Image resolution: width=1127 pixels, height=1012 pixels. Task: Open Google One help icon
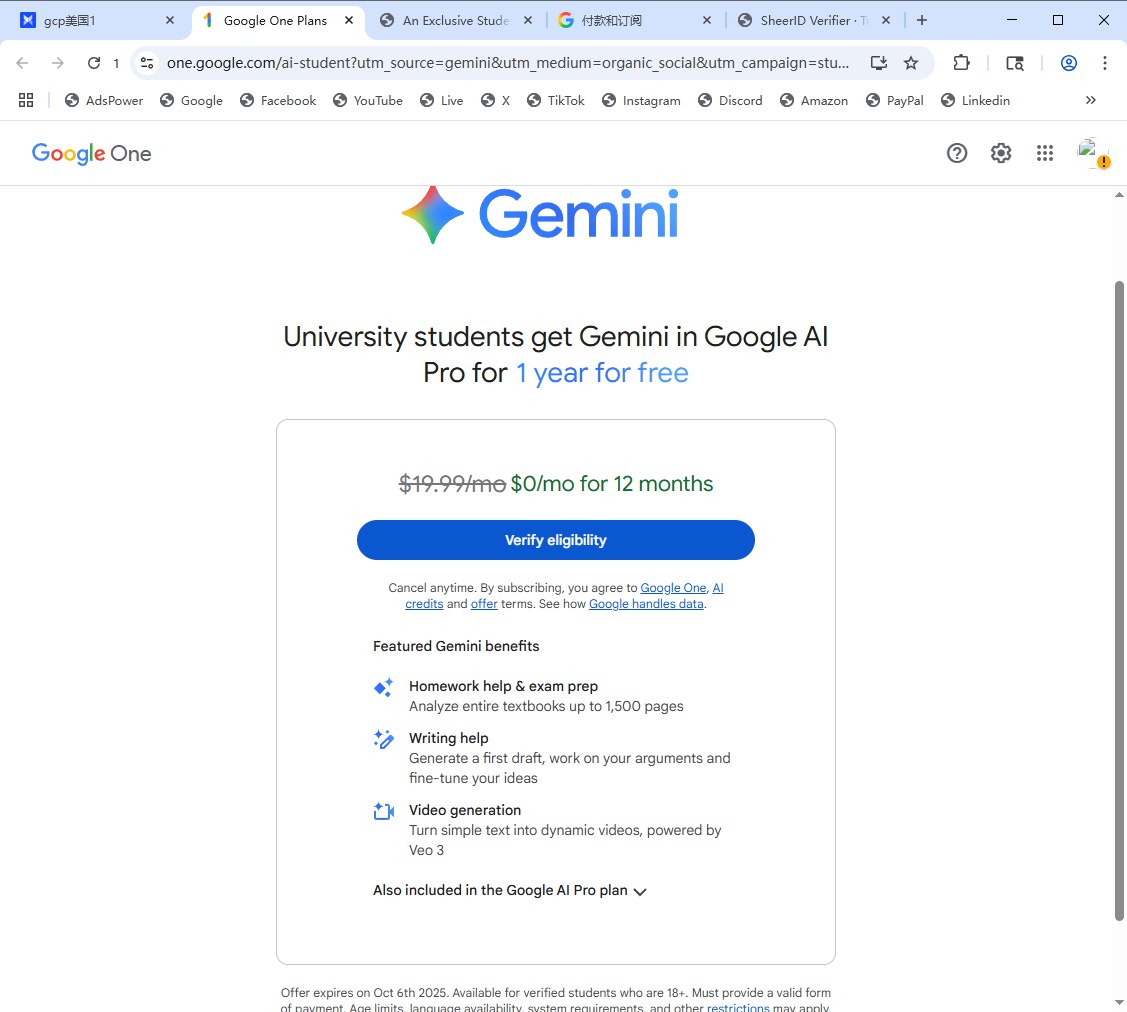click(957, 153)
